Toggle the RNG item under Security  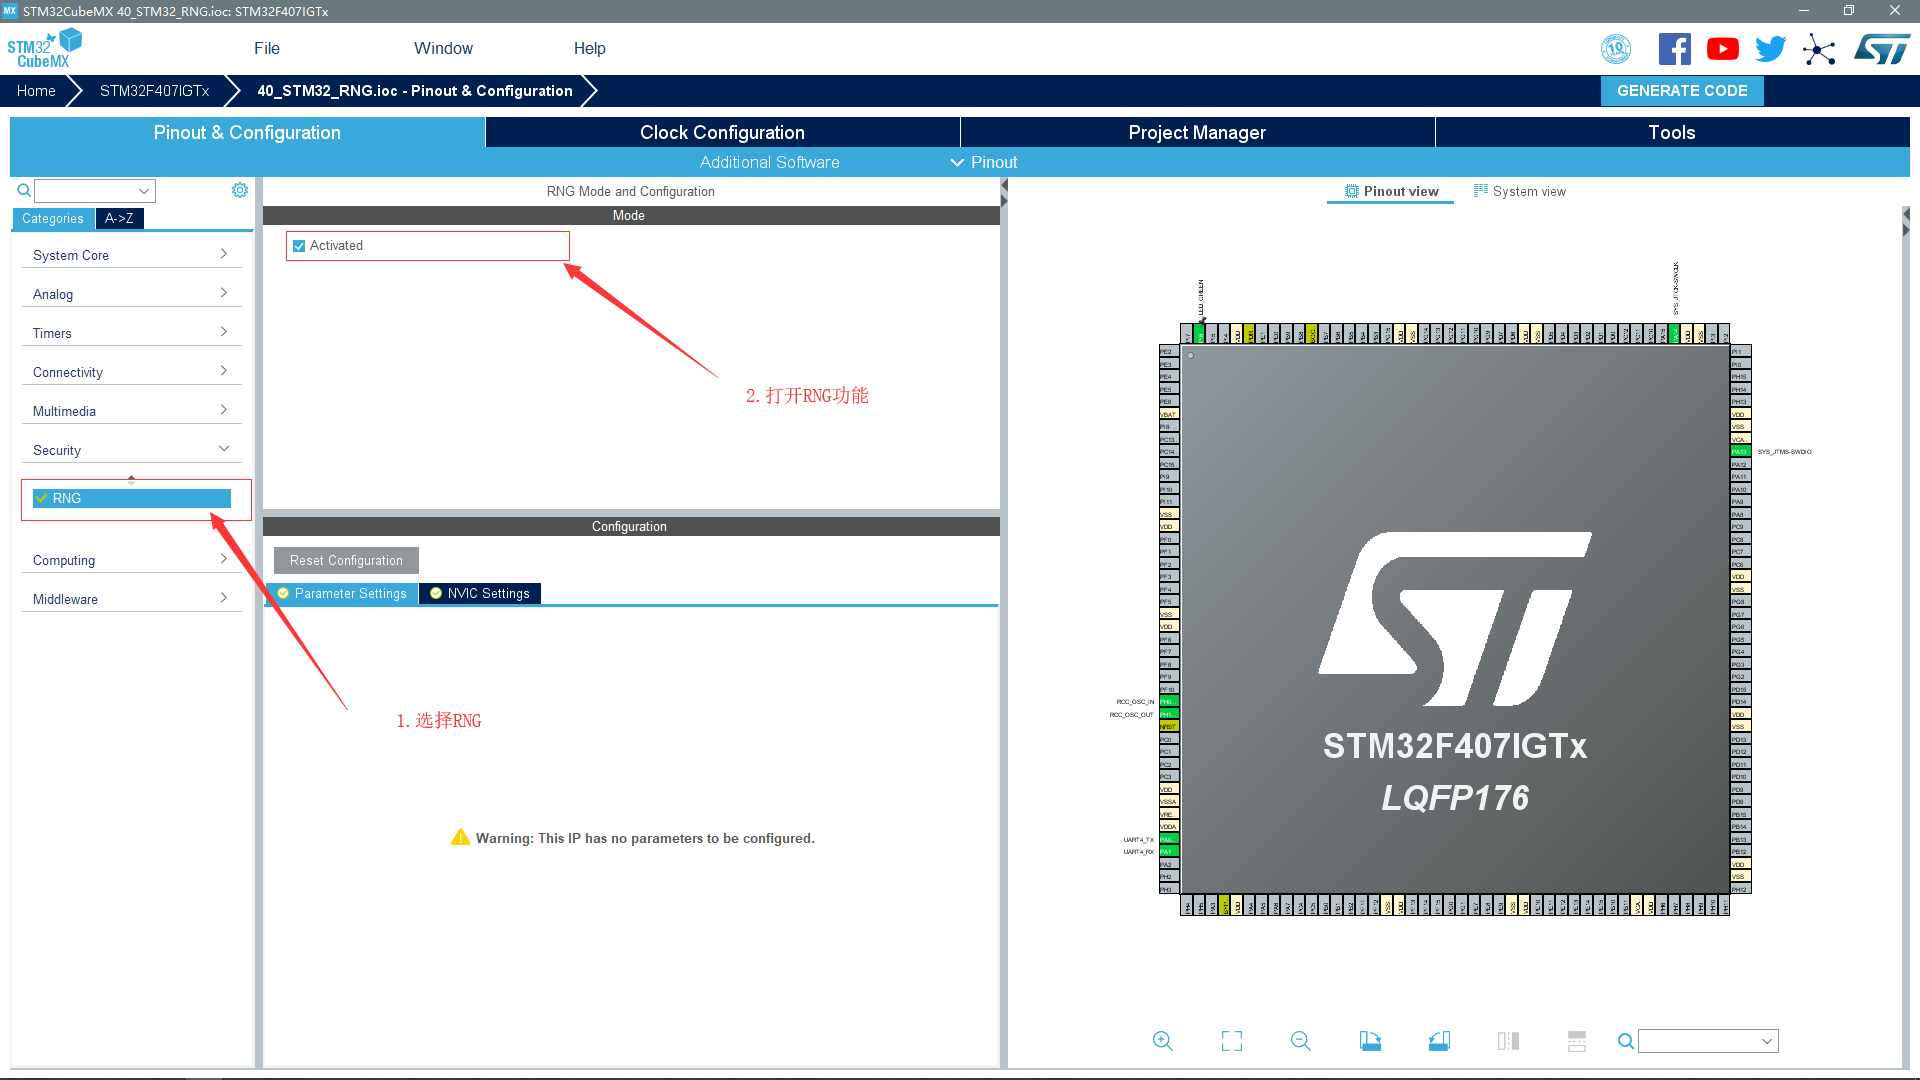(131, 498)
